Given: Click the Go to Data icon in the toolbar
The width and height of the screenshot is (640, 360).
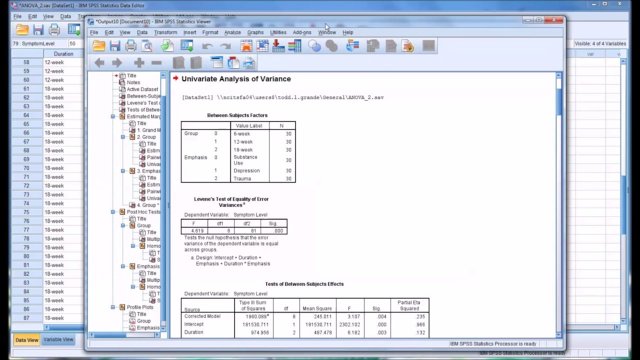Looking at the screenshot, I should tap(187, 46).
